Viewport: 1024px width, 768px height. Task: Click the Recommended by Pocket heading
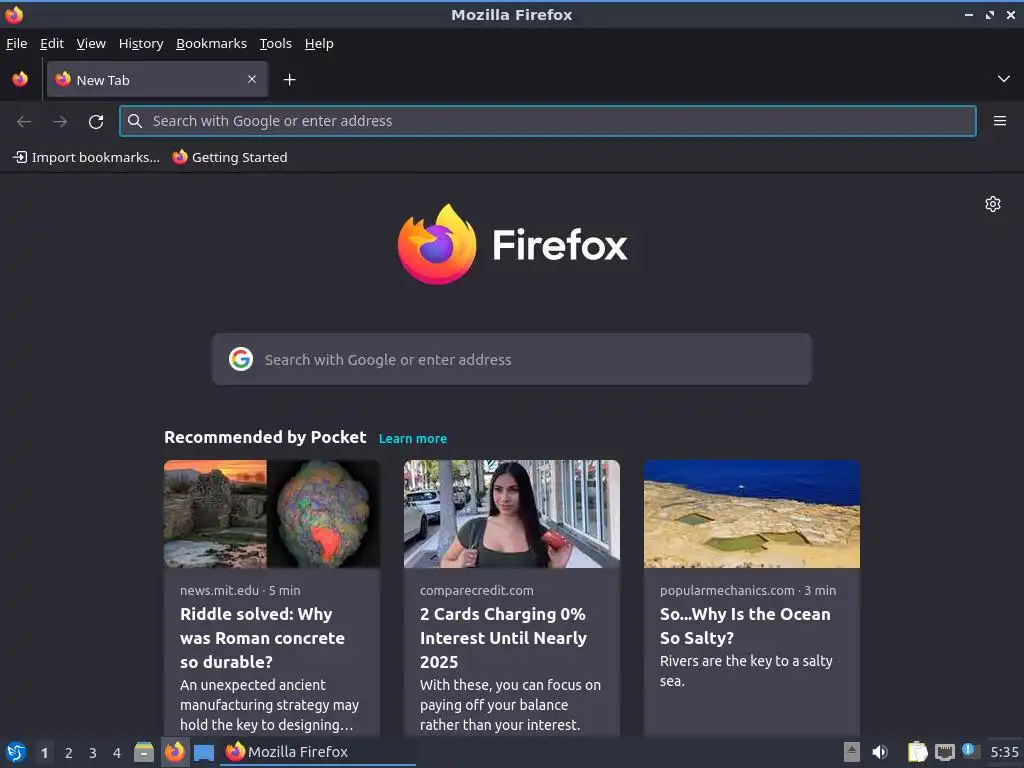point(265,437)
